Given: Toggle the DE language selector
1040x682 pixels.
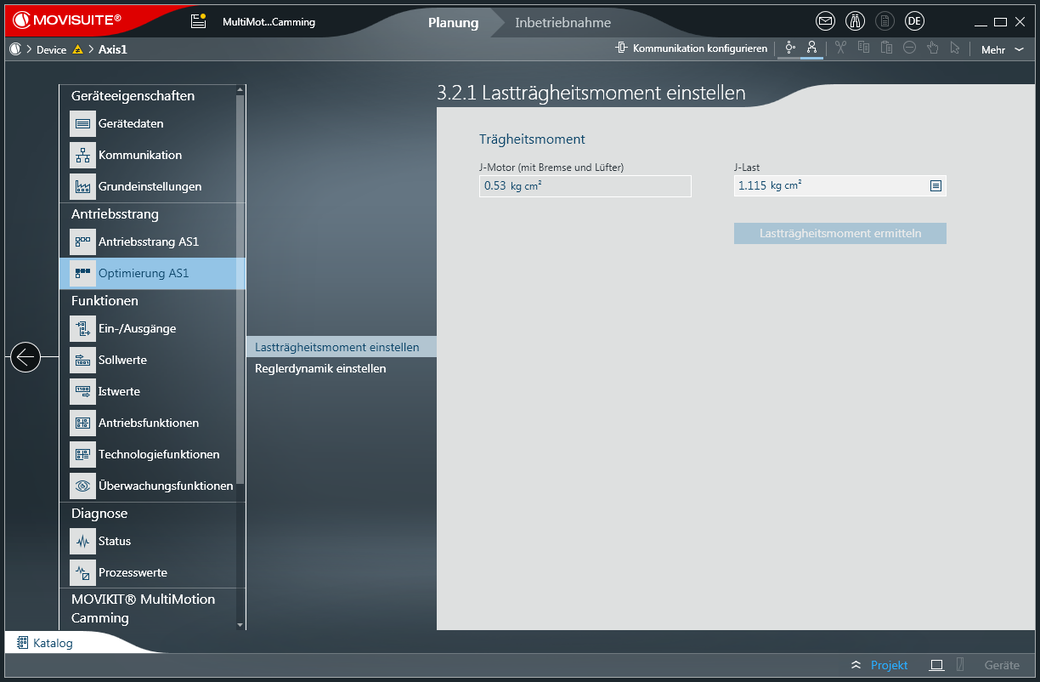Looking at the screenshot, I should (x=914, y=21).
